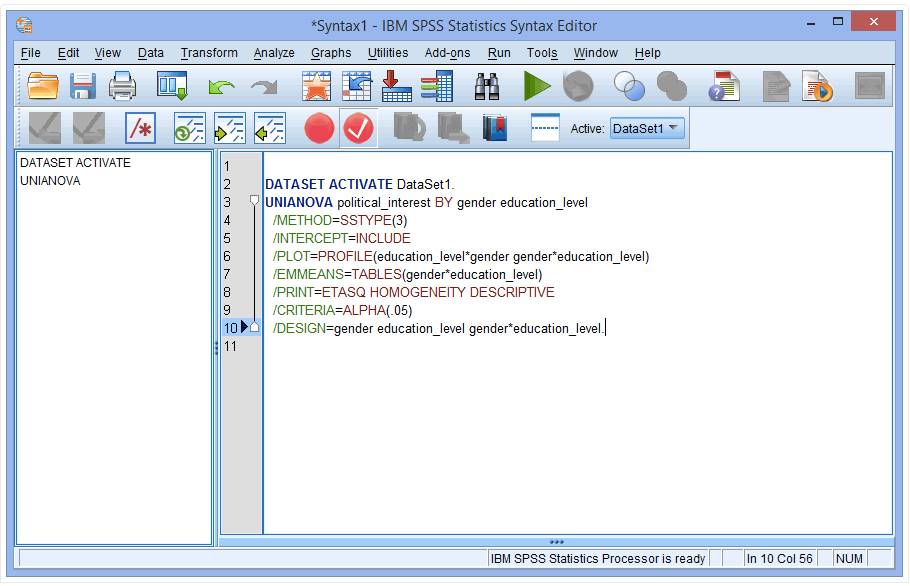Open the Variables icon in toolbar
Image resolution: width=910 pixels, height=586 pixels.
point(436,86)
